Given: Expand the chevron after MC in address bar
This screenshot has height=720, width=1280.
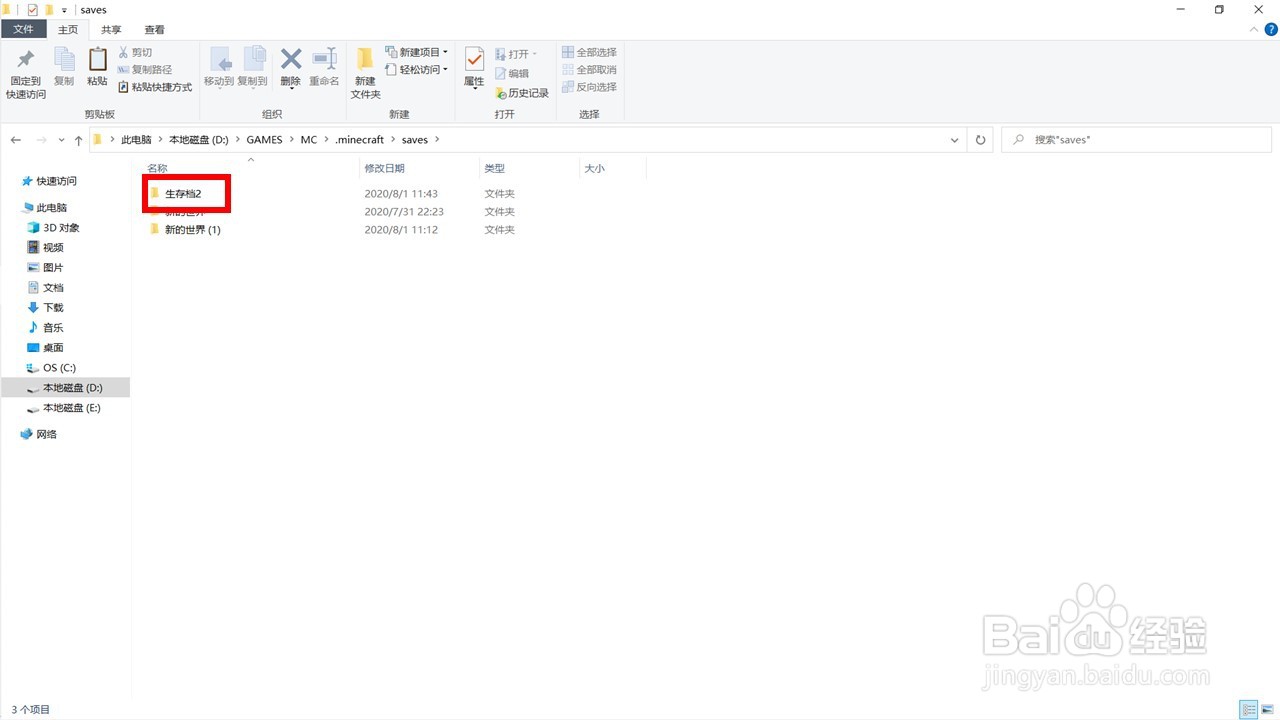Looking at the screenshot, I should pyautogui.click(x=326, y=140).
